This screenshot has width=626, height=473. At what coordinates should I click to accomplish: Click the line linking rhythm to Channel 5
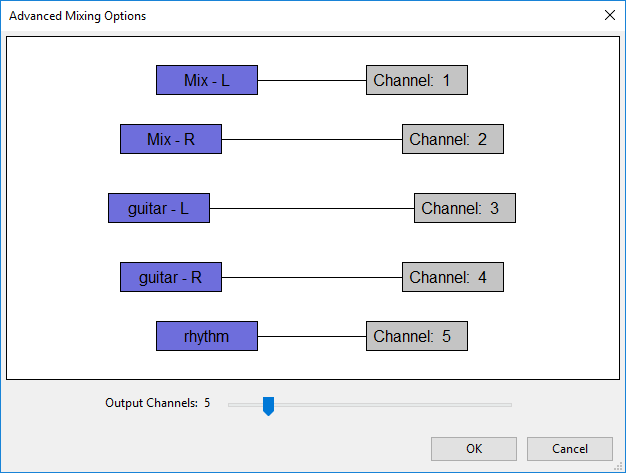tap(312, 336)
